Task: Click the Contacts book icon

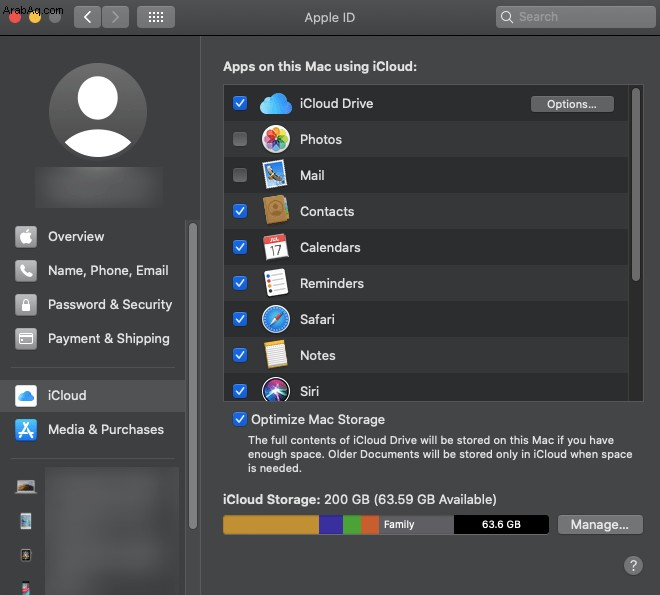Action: (x=276, y=210)
